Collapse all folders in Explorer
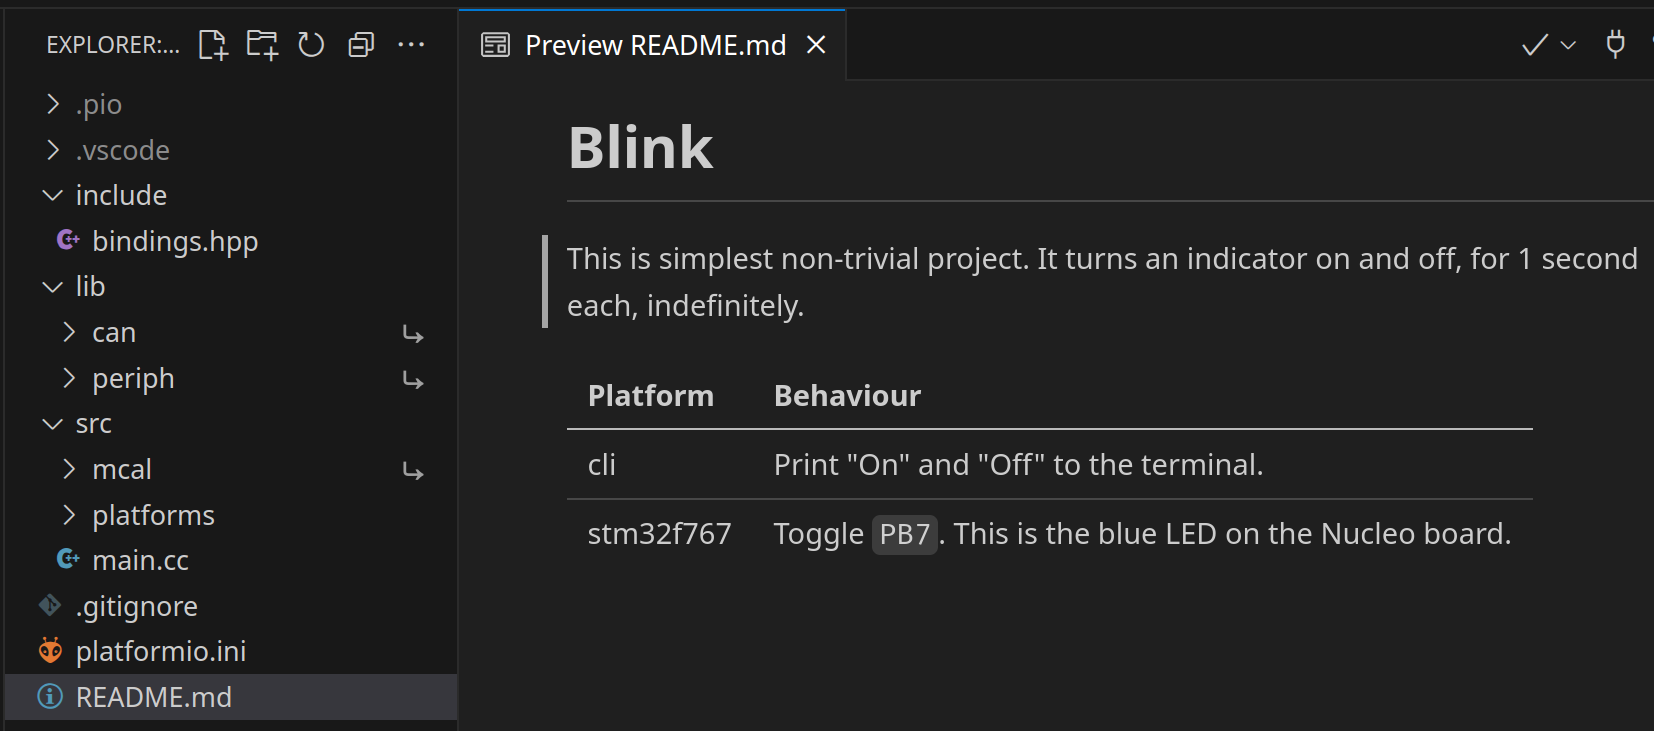1654x731 pixels. [x=360, y=45]
